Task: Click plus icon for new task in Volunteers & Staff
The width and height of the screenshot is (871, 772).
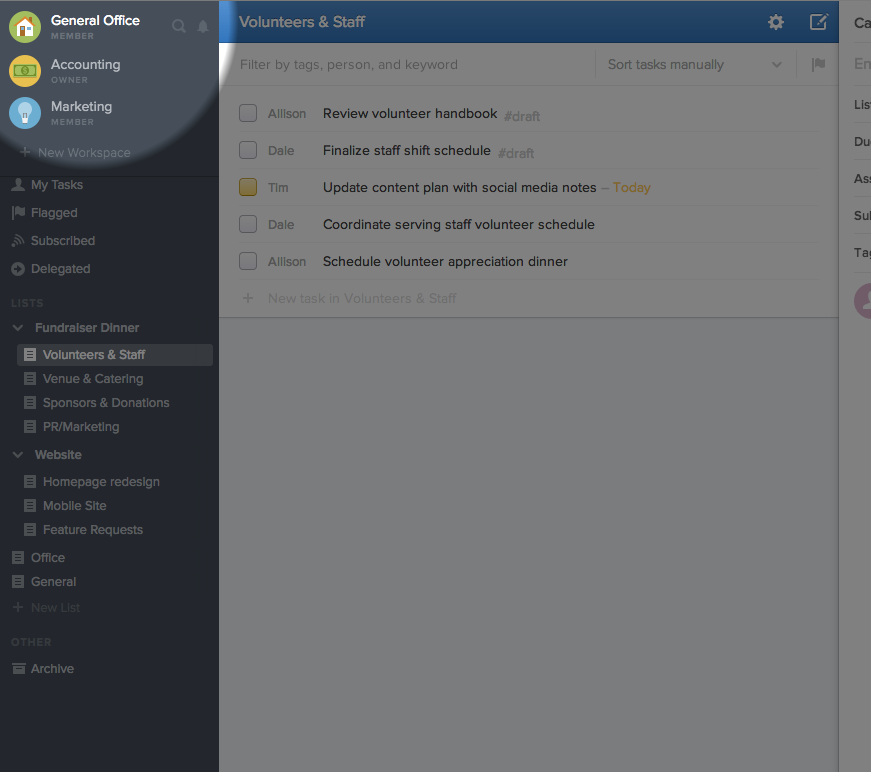Action: pos(248,298)
